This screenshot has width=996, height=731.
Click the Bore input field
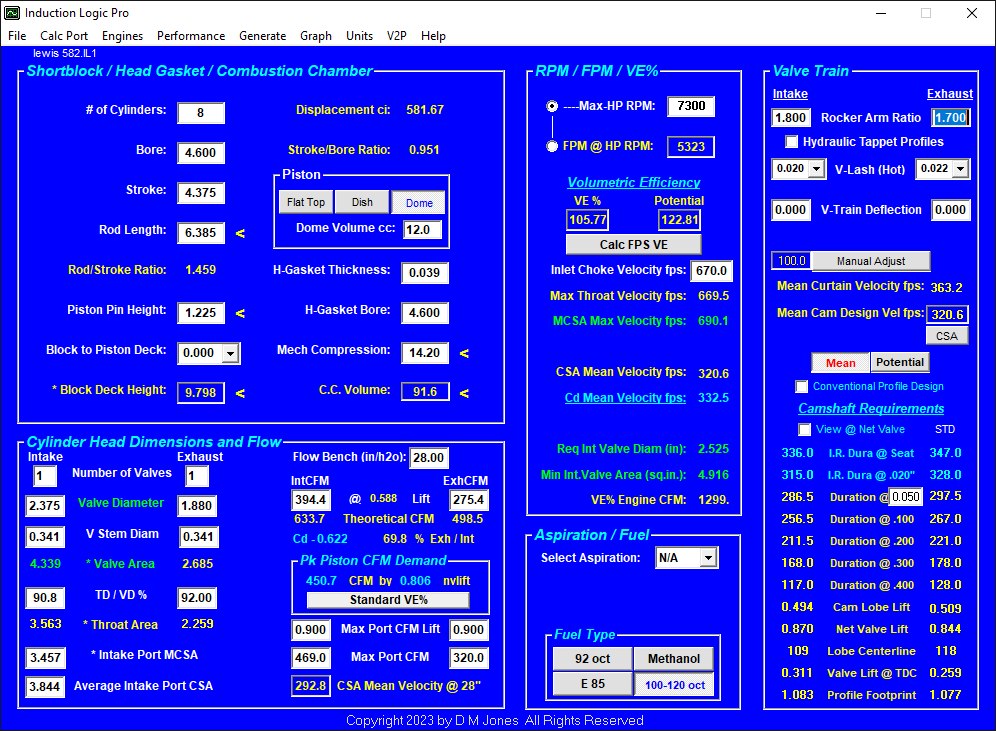(201, 152)
